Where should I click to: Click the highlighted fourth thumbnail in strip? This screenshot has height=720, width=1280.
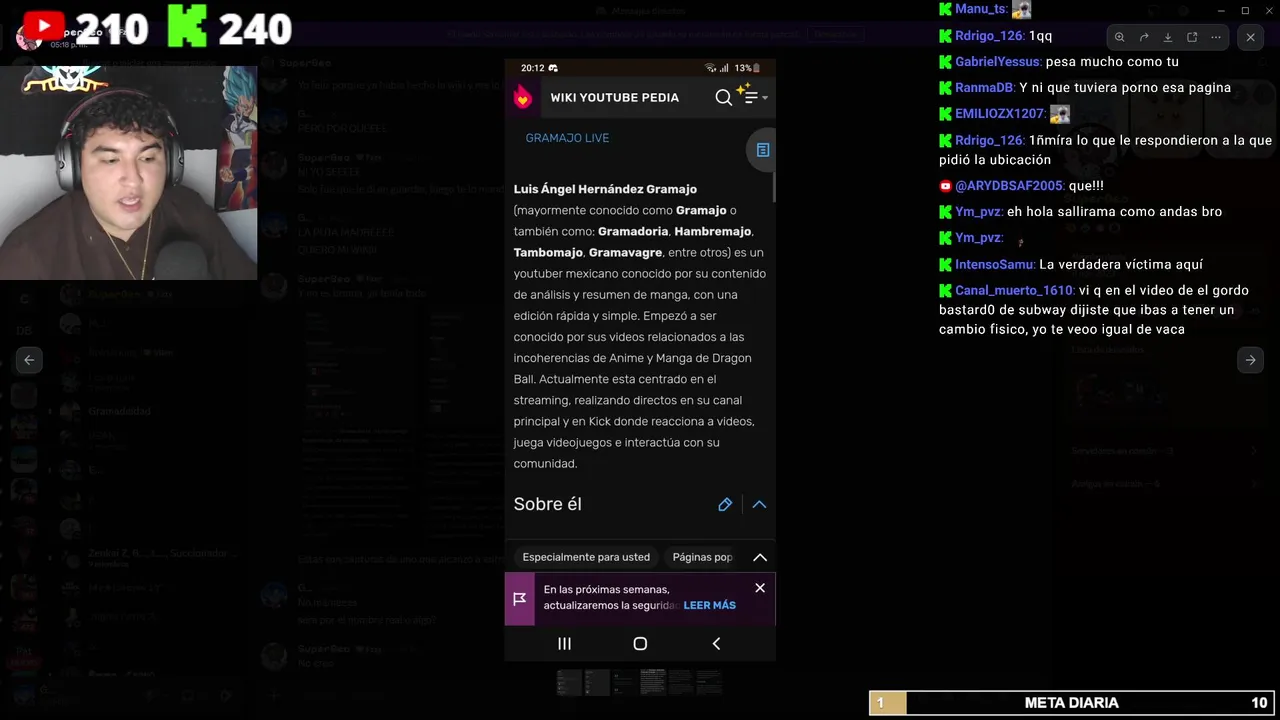(653, 682)
